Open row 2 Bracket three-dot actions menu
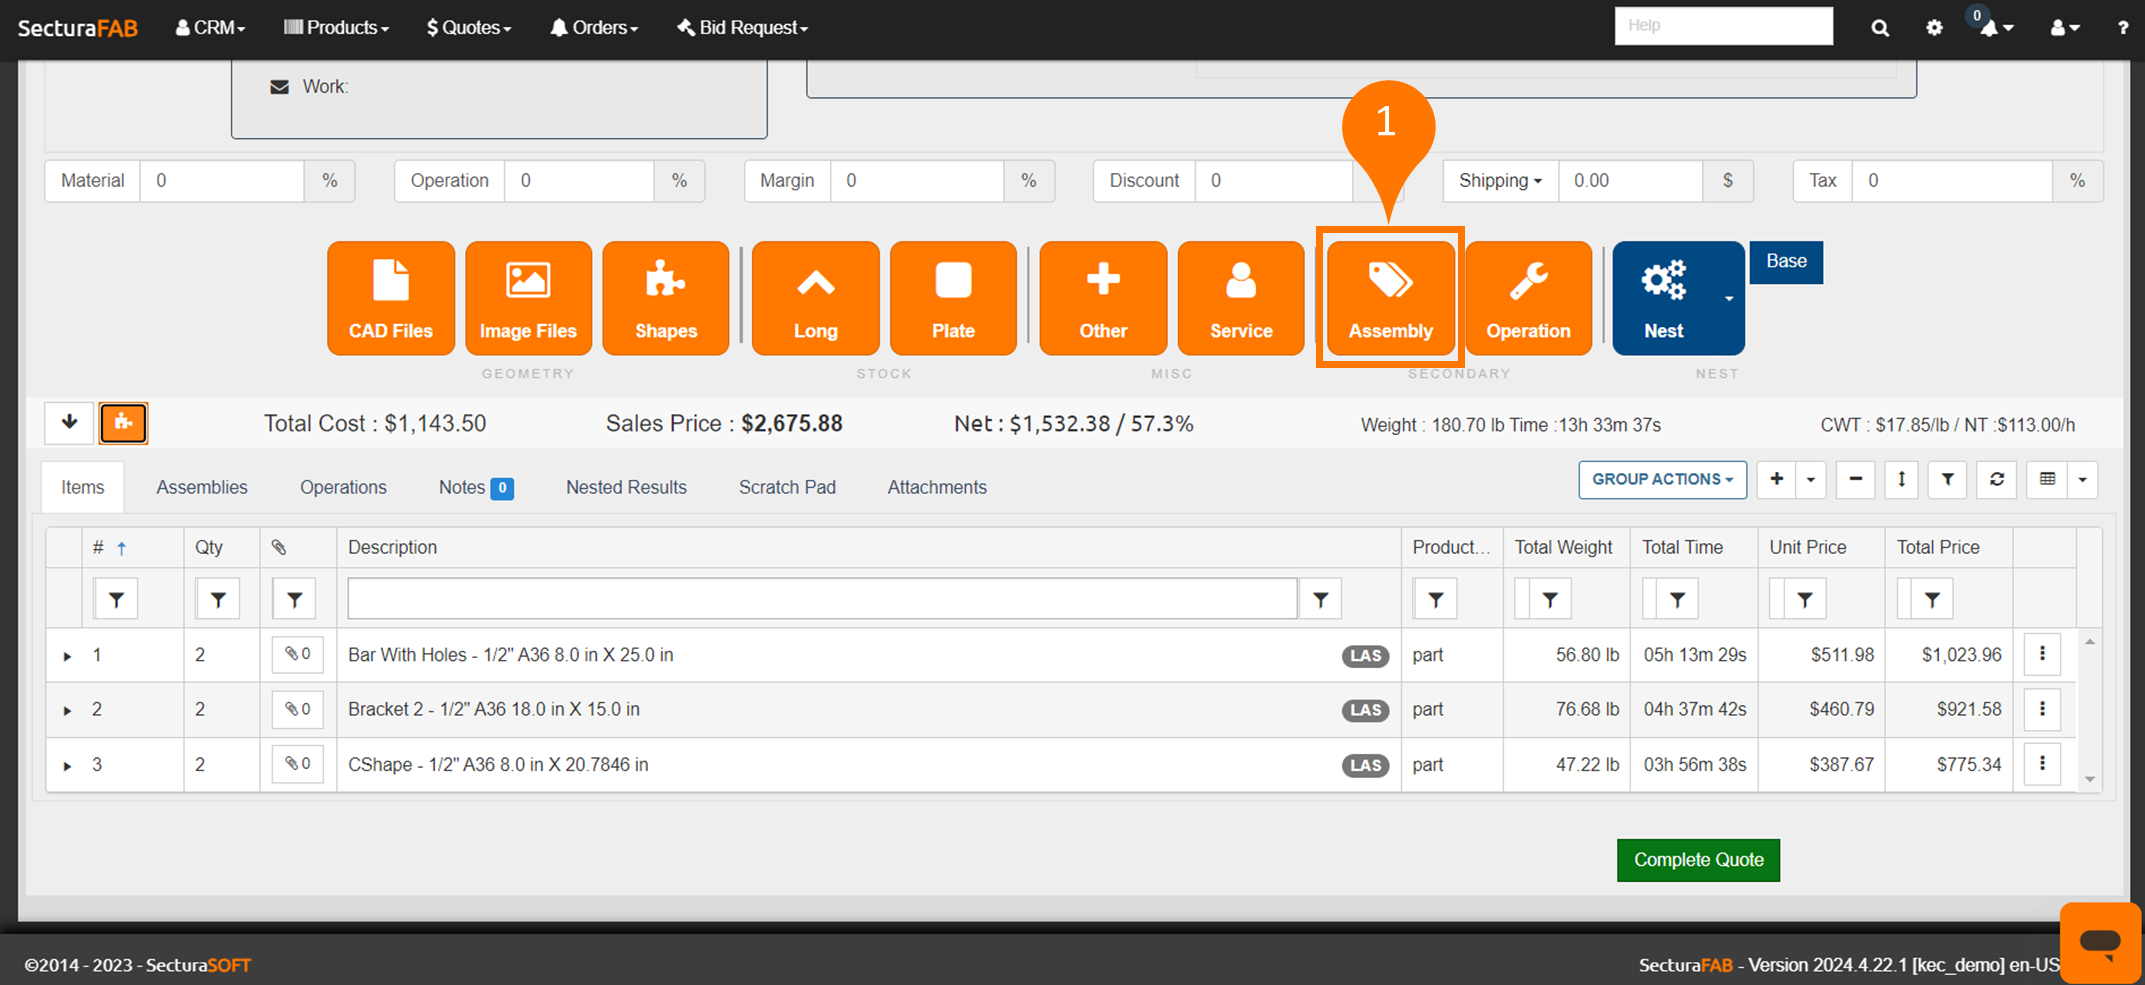The width and height of the screenshot is (2145, 985). [x=2042, y=710]
